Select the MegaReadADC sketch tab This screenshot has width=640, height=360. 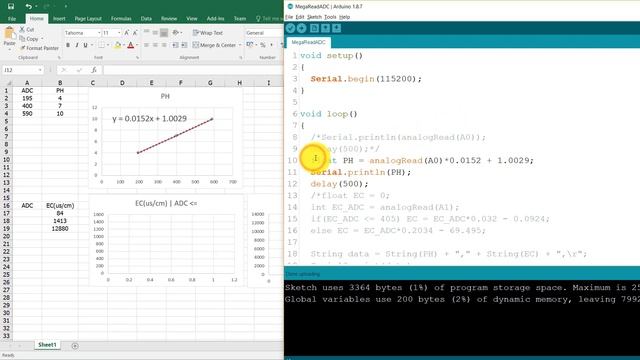(309, 42)
